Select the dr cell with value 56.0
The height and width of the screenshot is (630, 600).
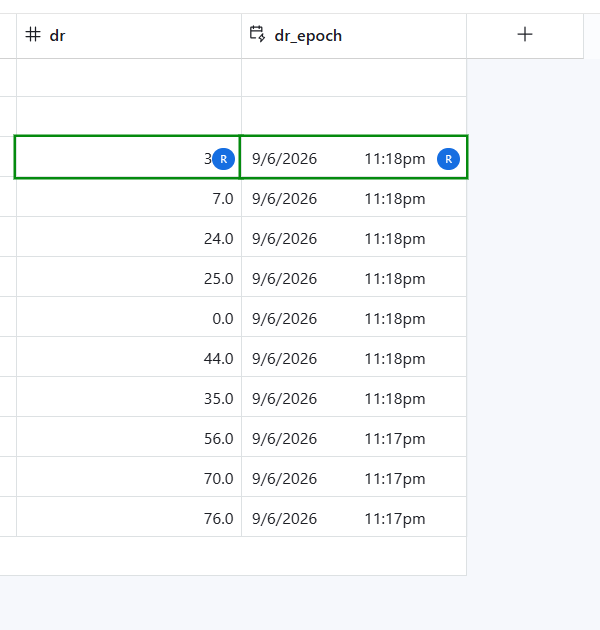(129, 437)
